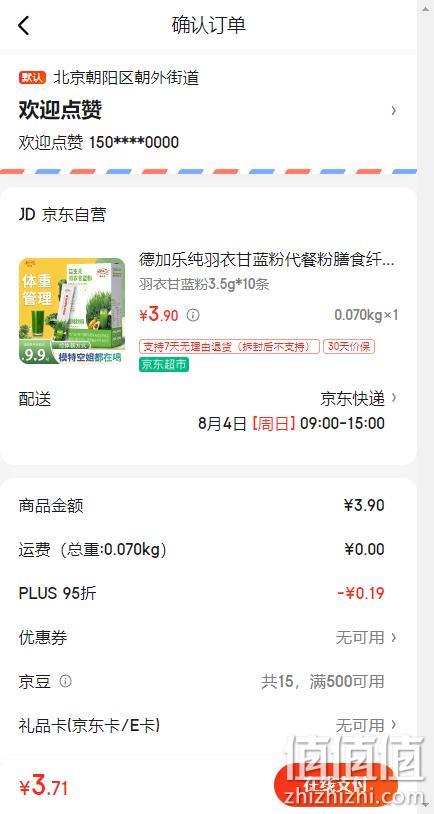Tap the 欢迎点赞 recipient name
This screenshot has width=434, height=814.
click(x=60, y=110)
